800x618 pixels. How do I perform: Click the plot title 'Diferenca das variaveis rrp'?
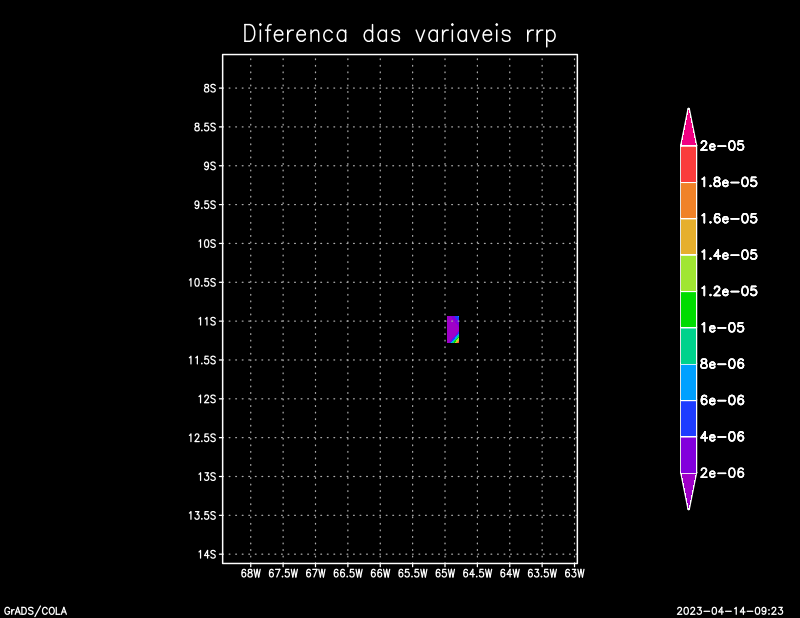point(399,34)
